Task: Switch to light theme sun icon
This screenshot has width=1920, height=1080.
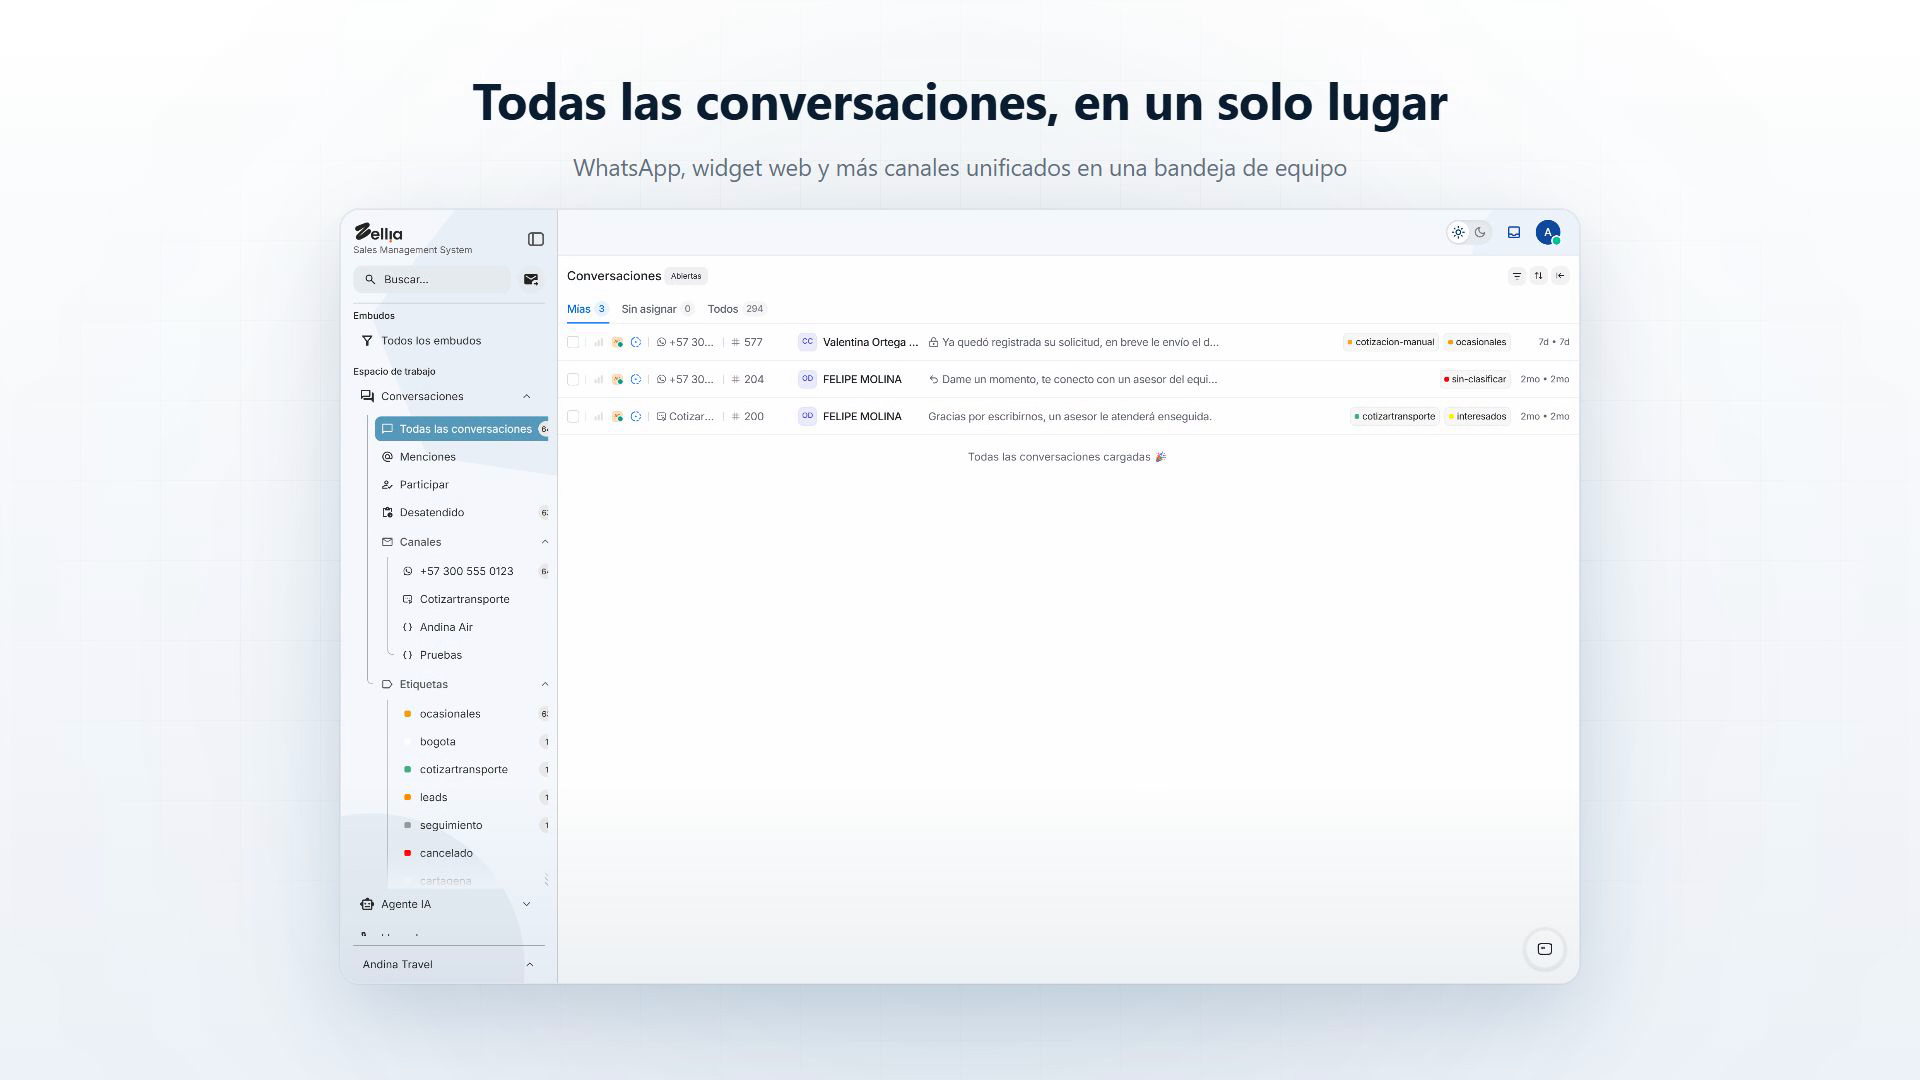Action: 1458,232
